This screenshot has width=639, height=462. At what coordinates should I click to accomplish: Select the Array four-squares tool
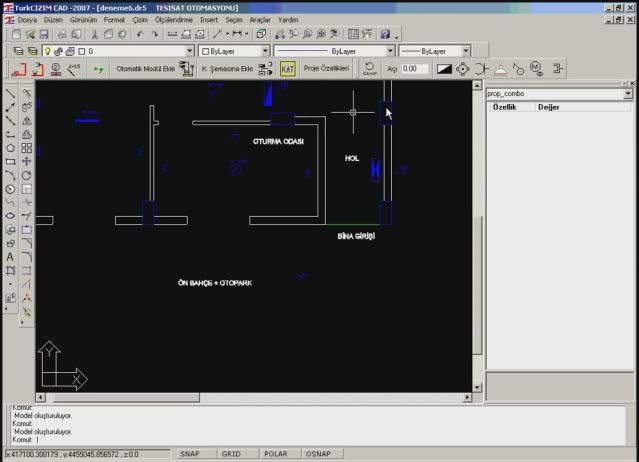(x=26, y=148)
